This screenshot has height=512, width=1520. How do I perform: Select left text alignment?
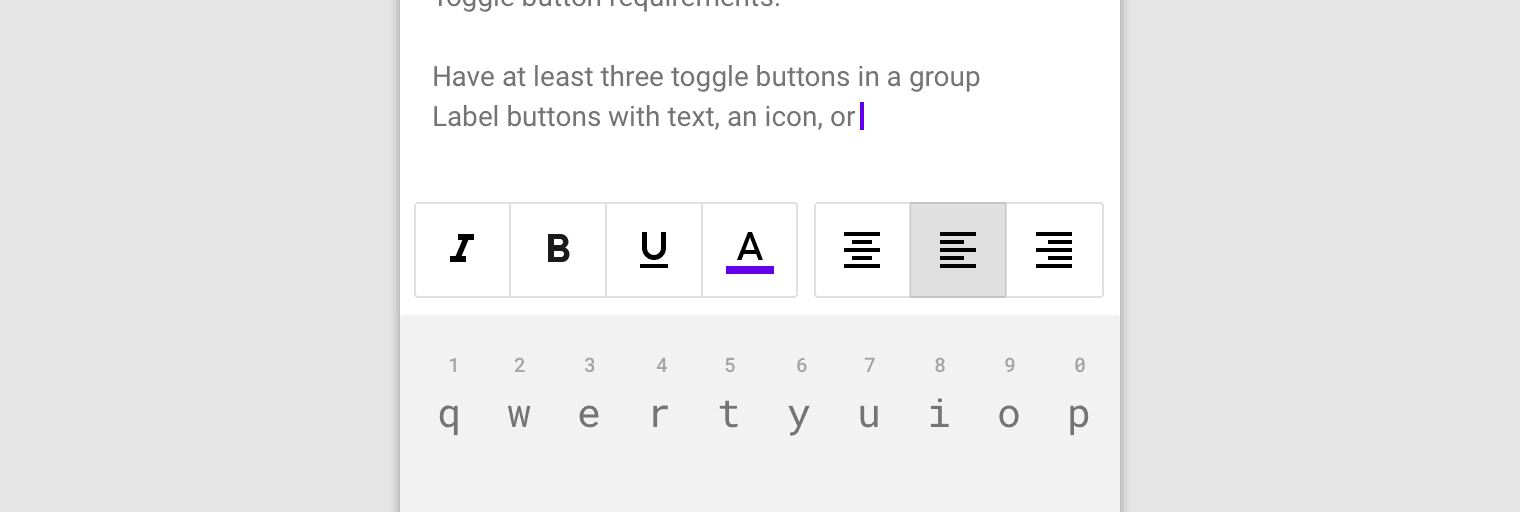point(958,250)
